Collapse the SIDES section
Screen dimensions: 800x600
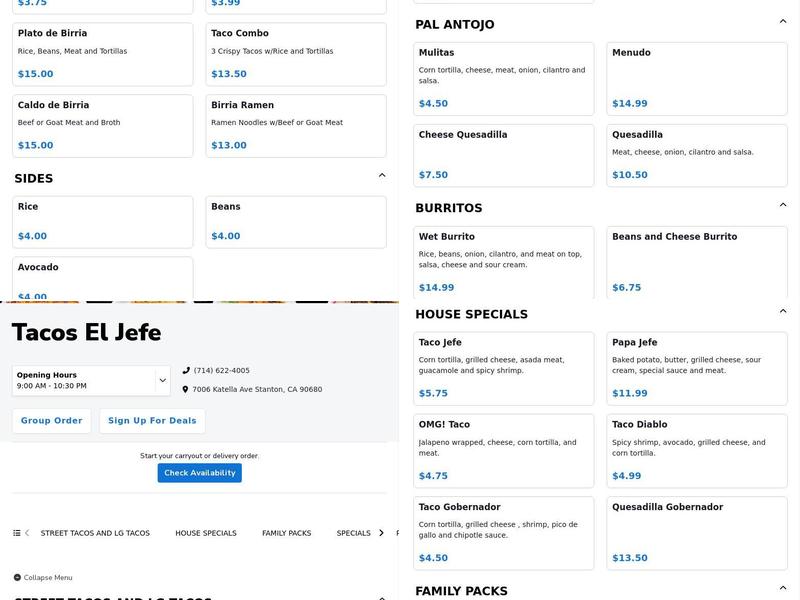[x=382, y=173]
